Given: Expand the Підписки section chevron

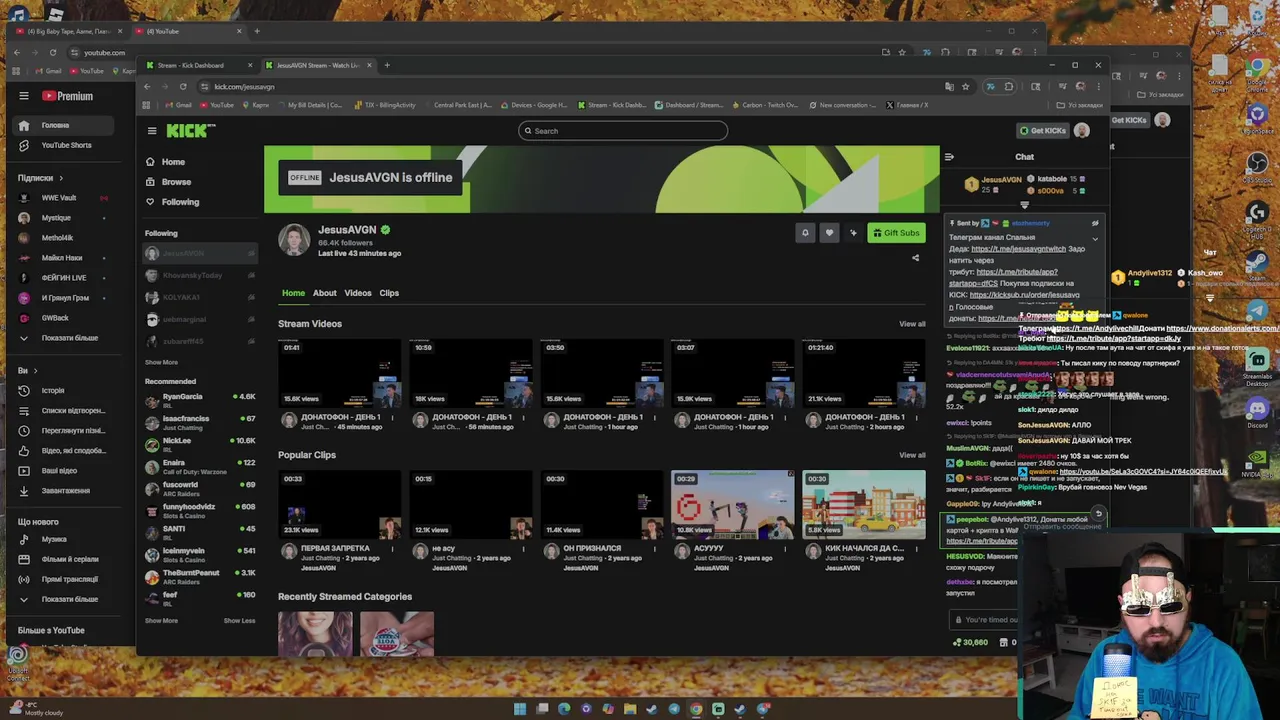Looking at the screenshot, I should pos(60,178).
